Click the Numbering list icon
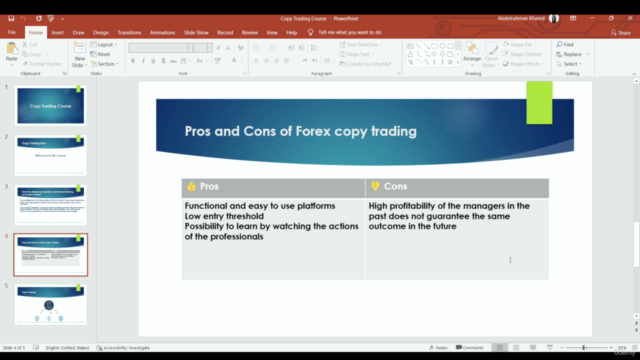640x360 pixels. click(273, 48)
